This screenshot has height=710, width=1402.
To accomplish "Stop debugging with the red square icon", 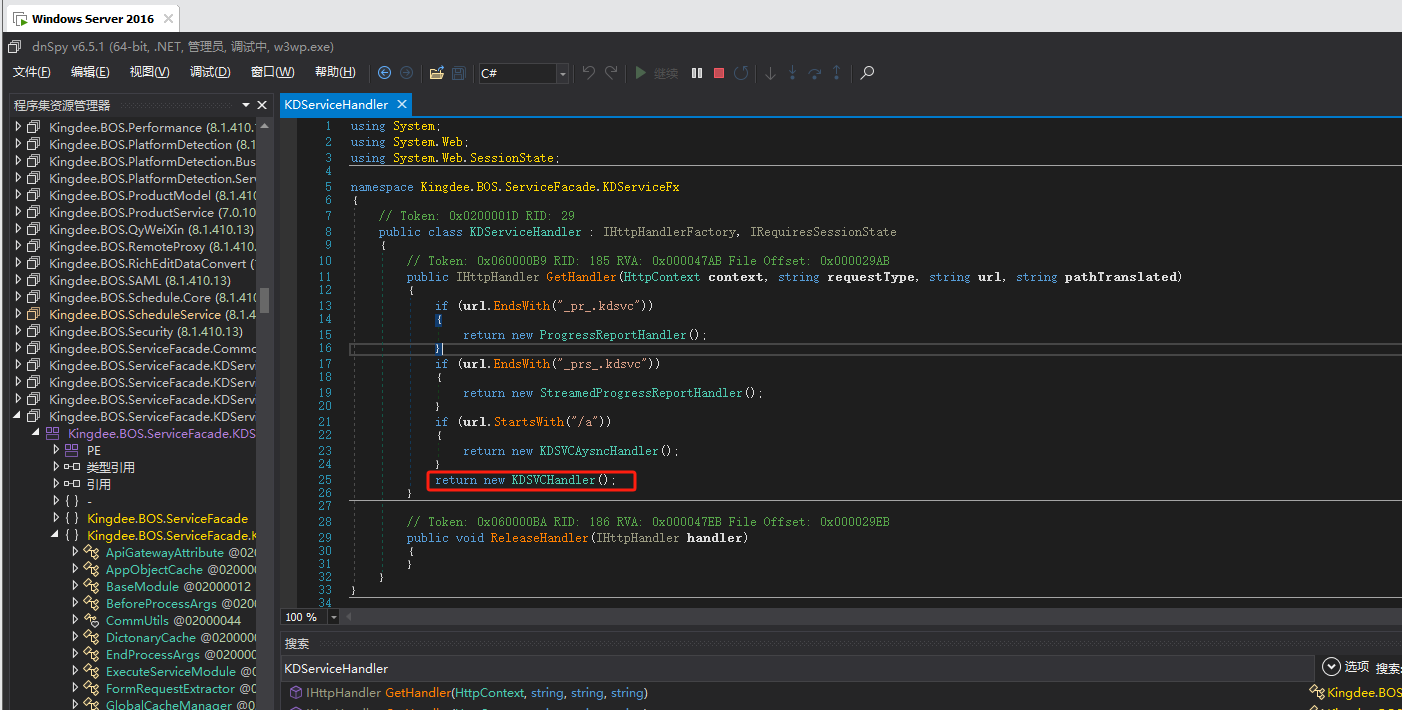I will coord(718,73).
